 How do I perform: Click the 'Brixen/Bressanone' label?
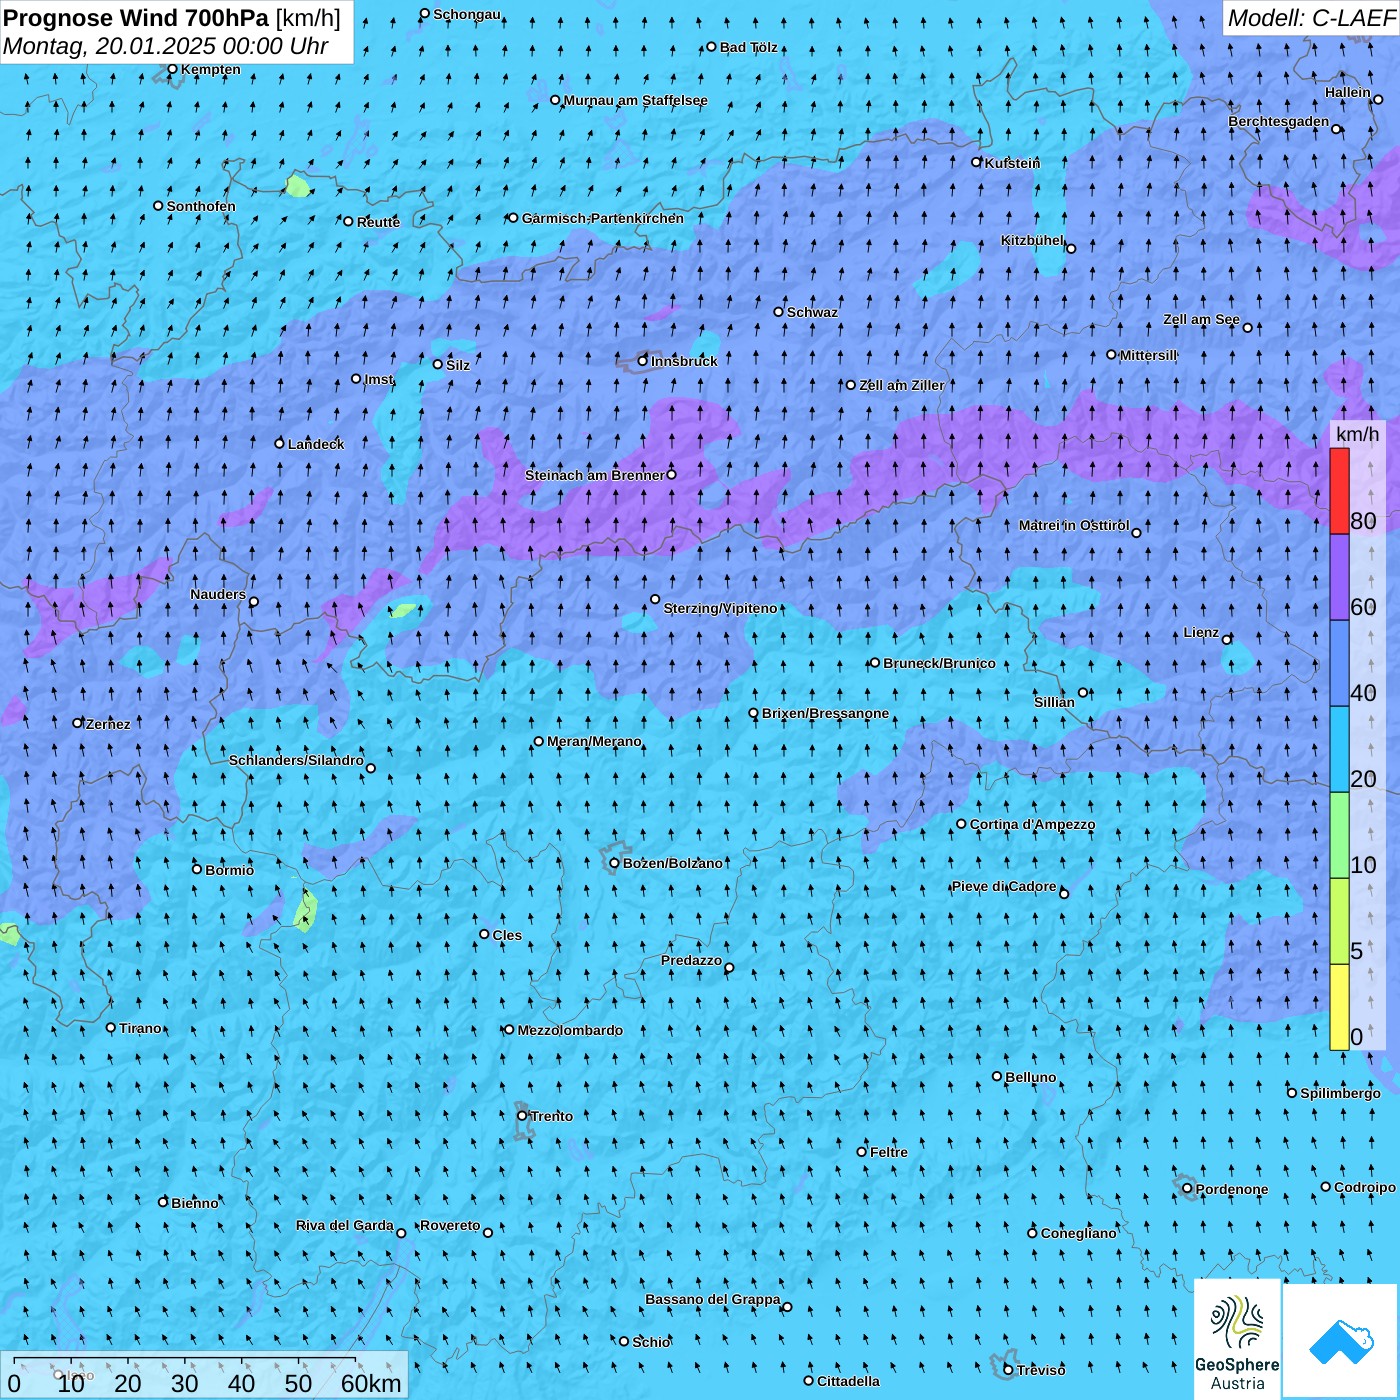825,713
